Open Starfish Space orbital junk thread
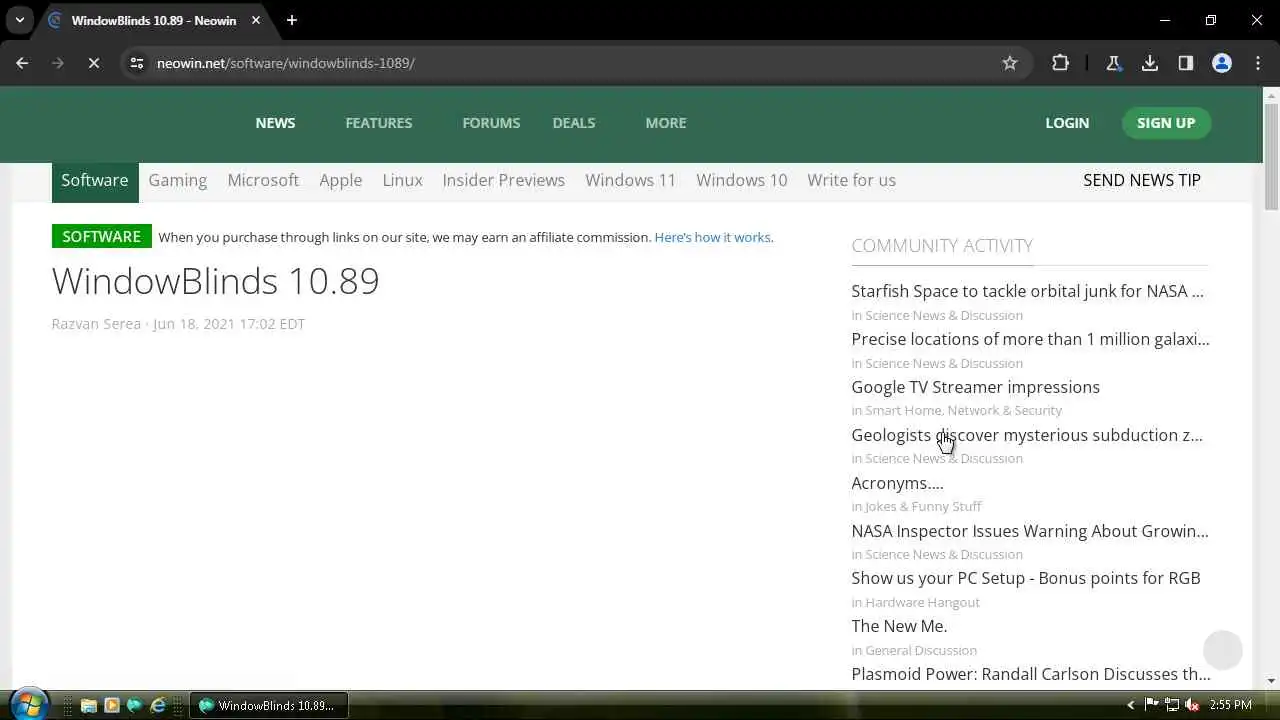 (x=1027, y=291)
